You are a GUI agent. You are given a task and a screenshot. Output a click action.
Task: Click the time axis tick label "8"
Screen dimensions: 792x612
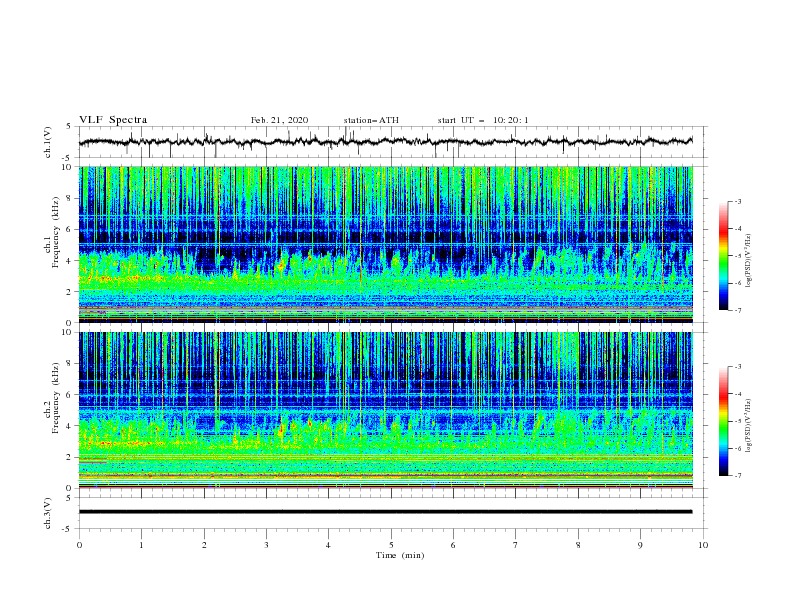(x=578, y=545)
